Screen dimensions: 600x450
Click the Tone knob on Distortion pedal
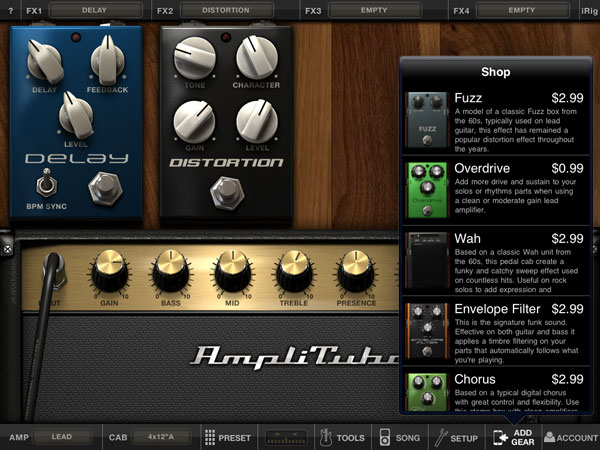pos(195,58)
